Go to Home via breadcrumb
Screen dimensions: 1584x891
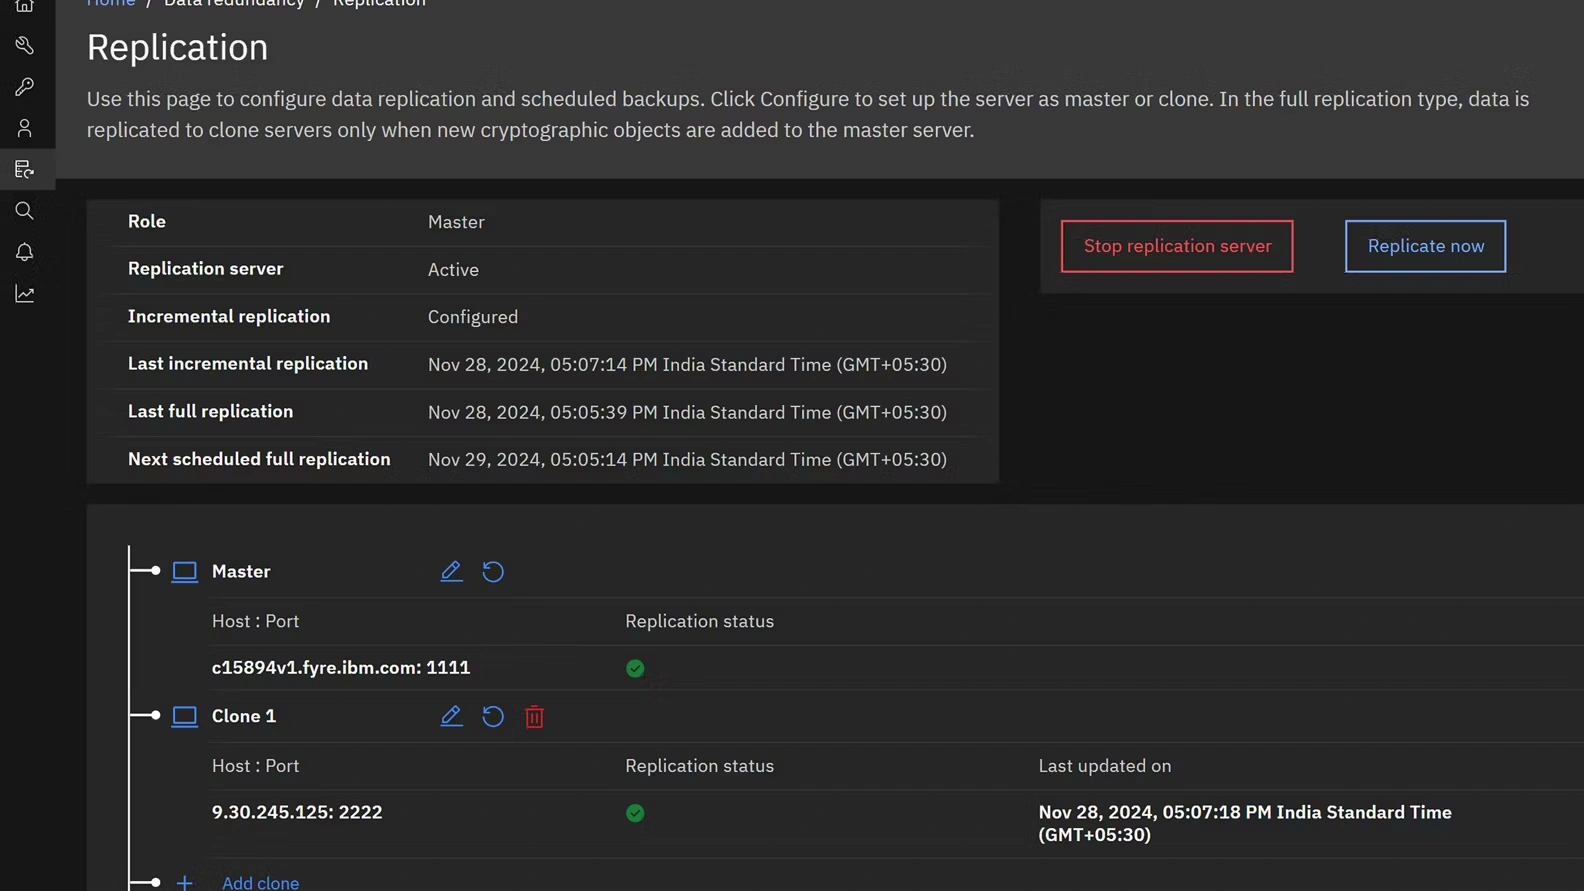(110, 4)
